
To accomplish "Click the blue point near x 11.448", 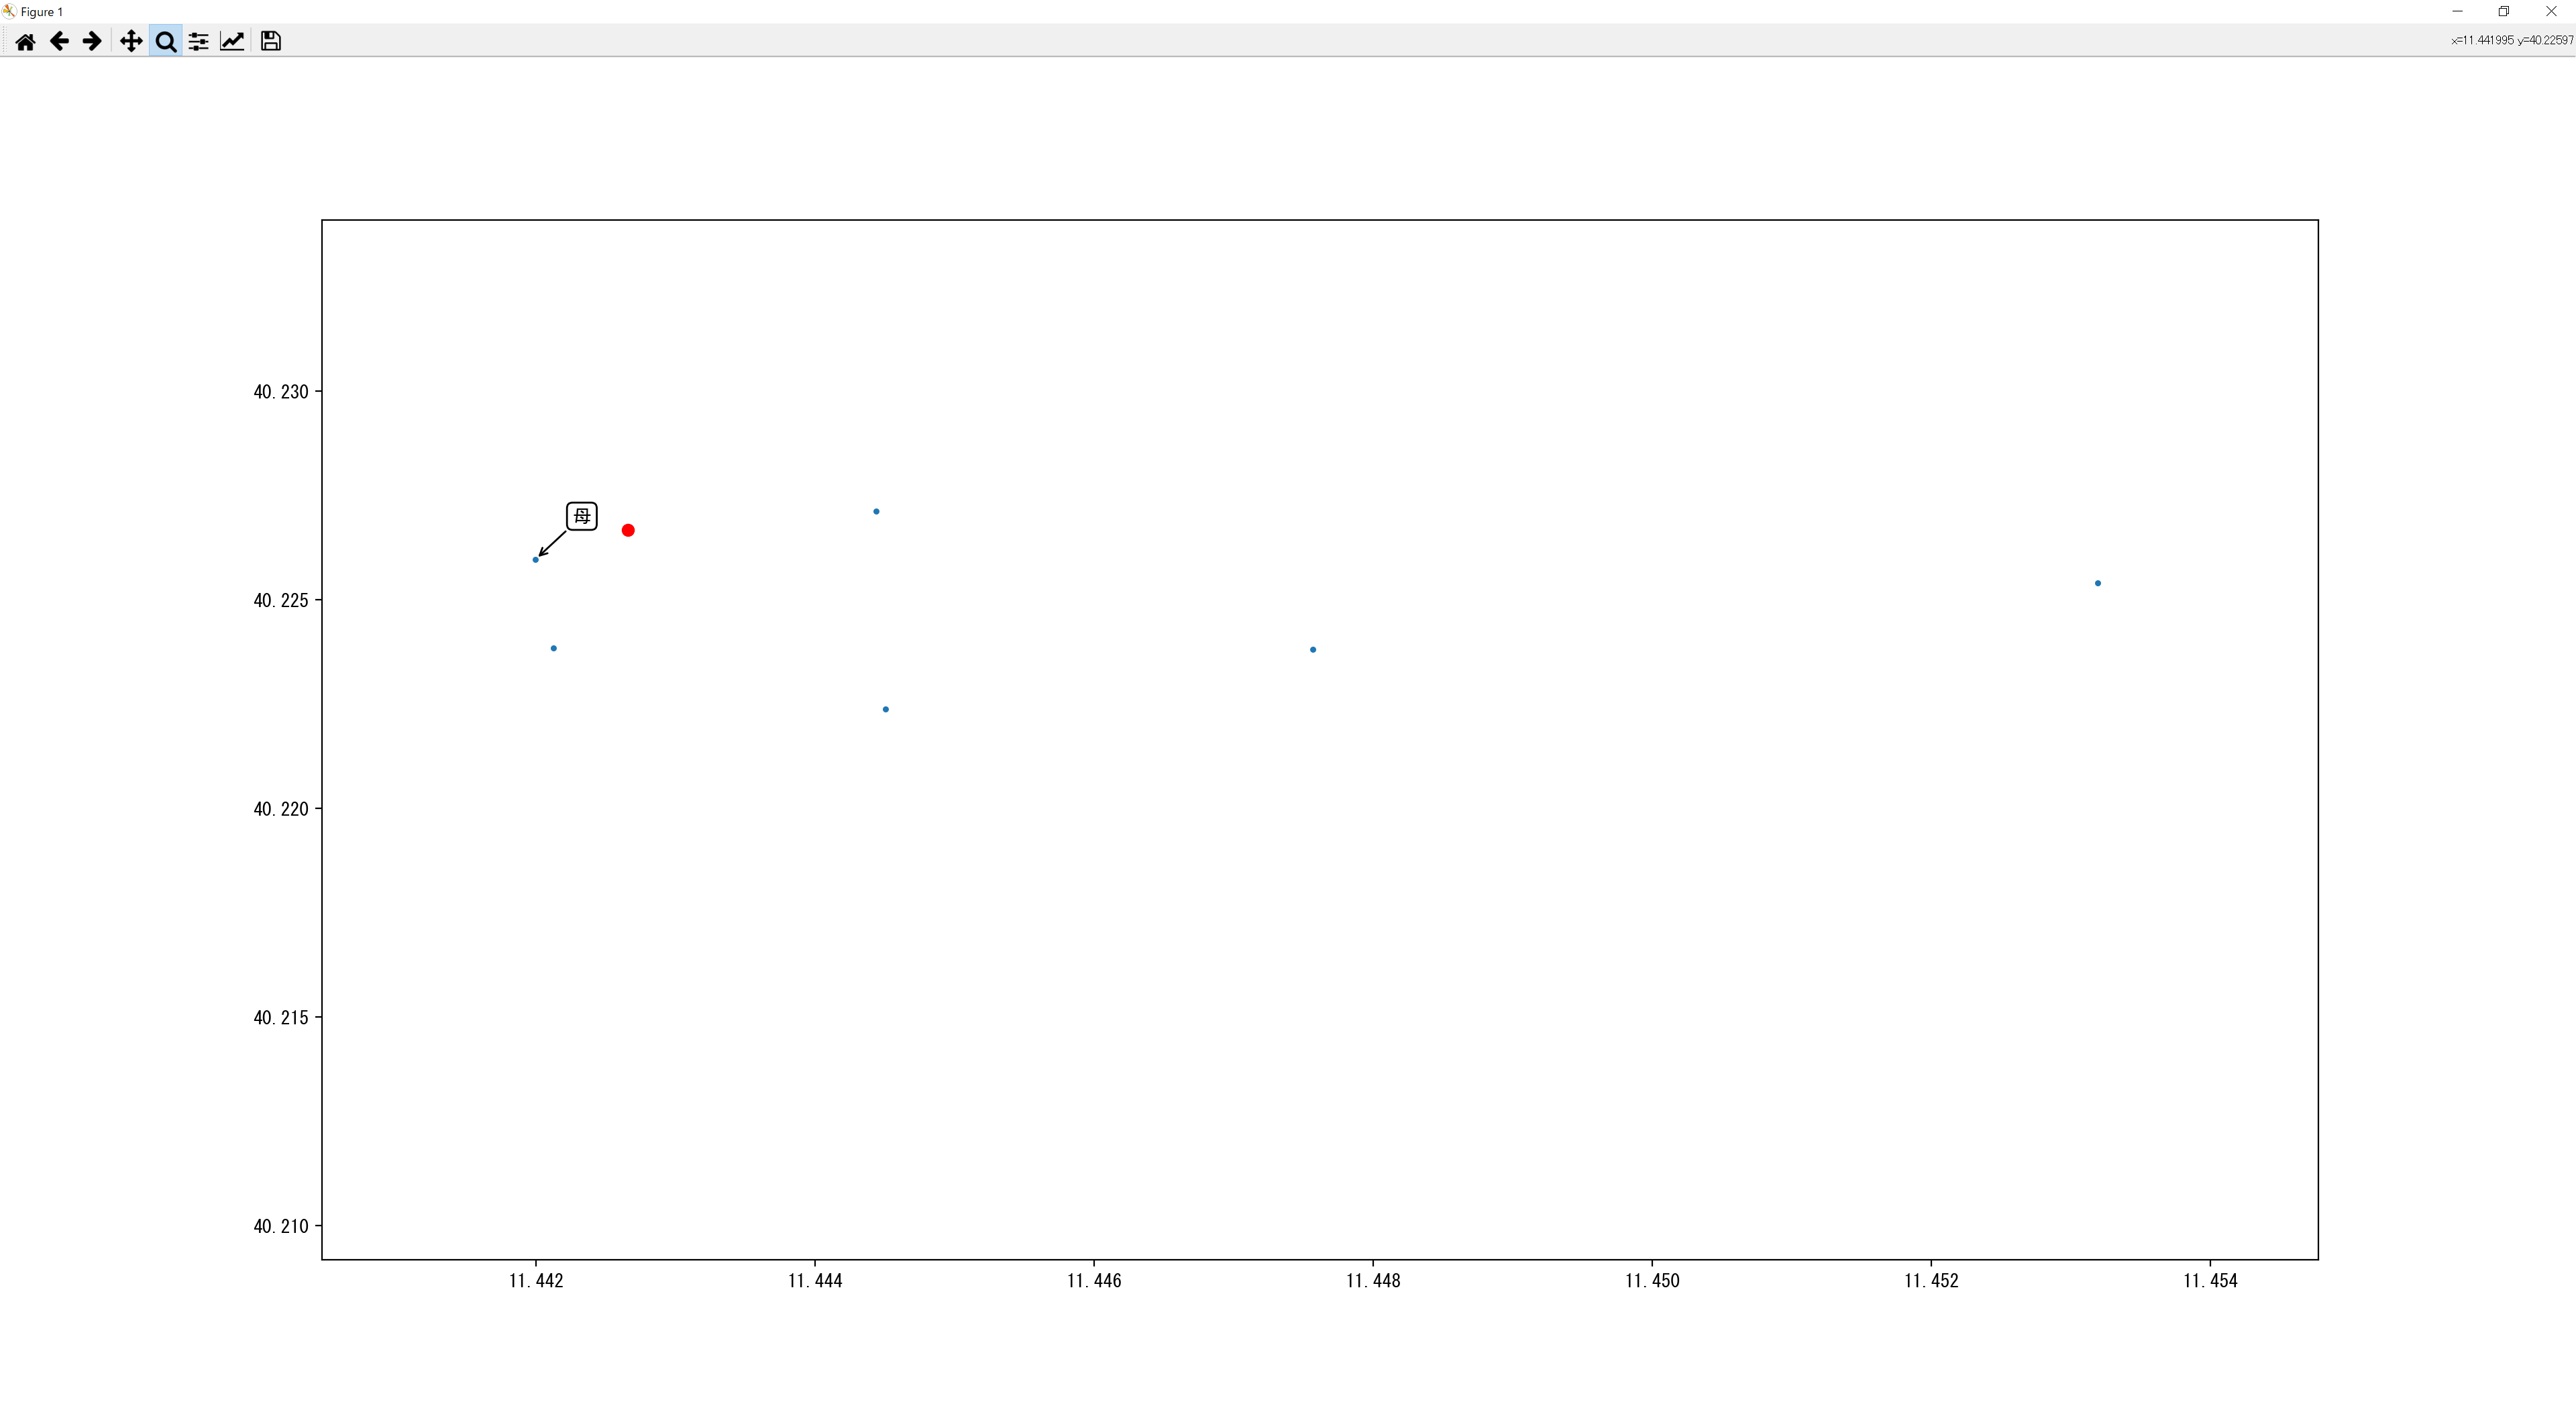I will [1313, 650].
